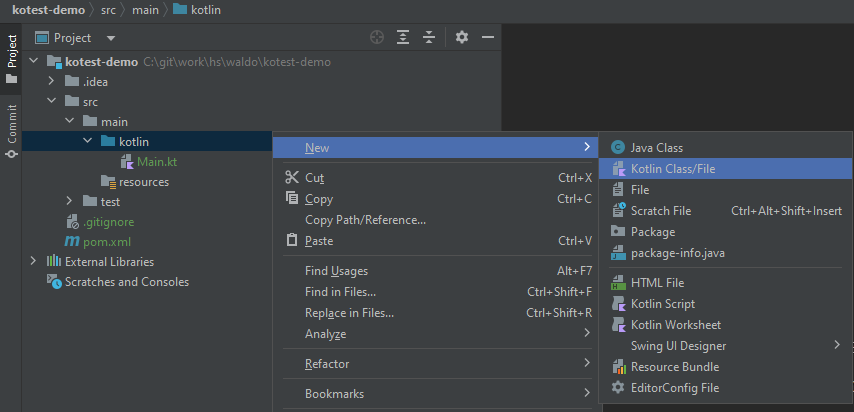The height and width of the screenshot is (412, 854).
Task: Click kotlin in the breadcrumb
Action: (x=198, y=10)
